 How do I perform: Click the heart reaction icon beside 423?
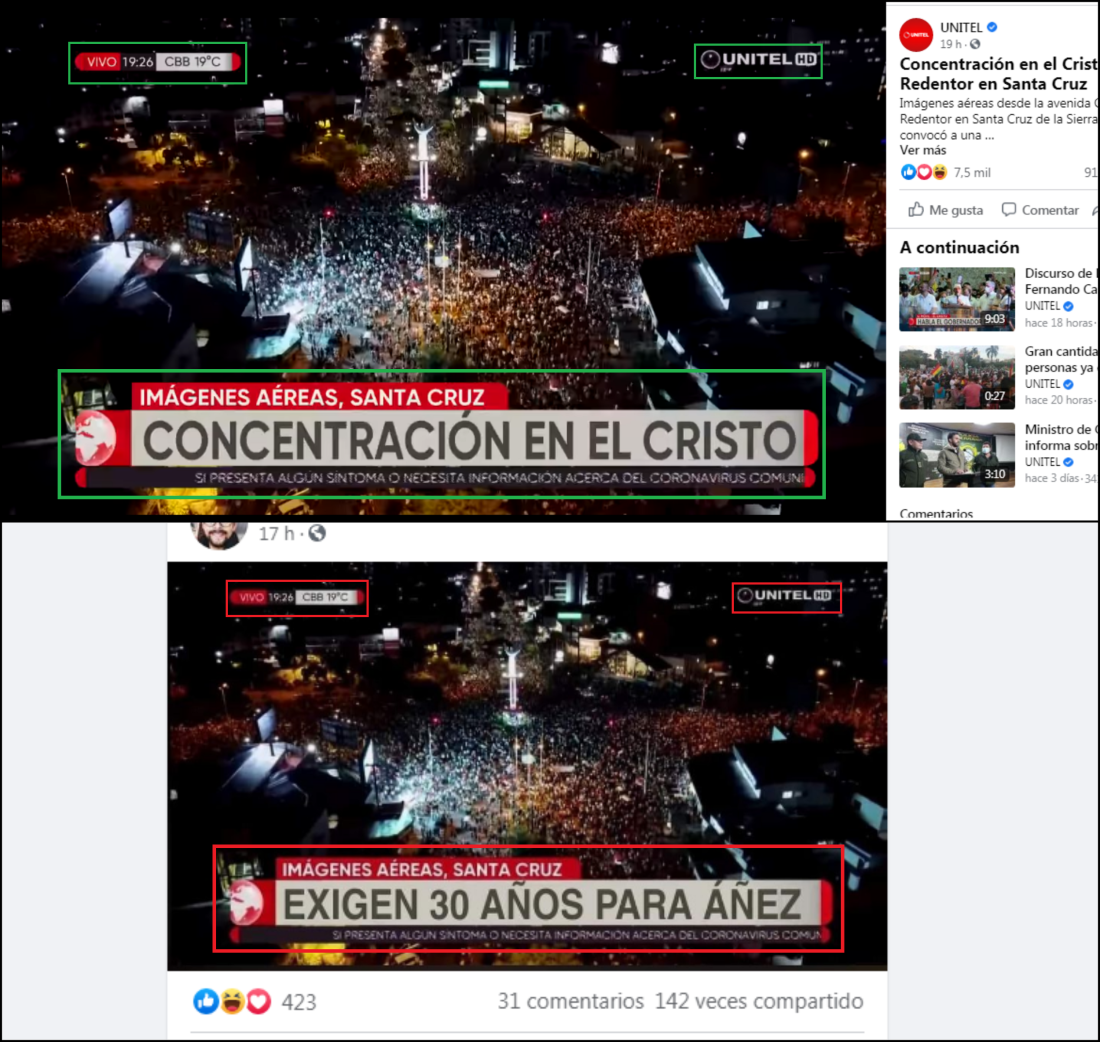click(258, 1001)
